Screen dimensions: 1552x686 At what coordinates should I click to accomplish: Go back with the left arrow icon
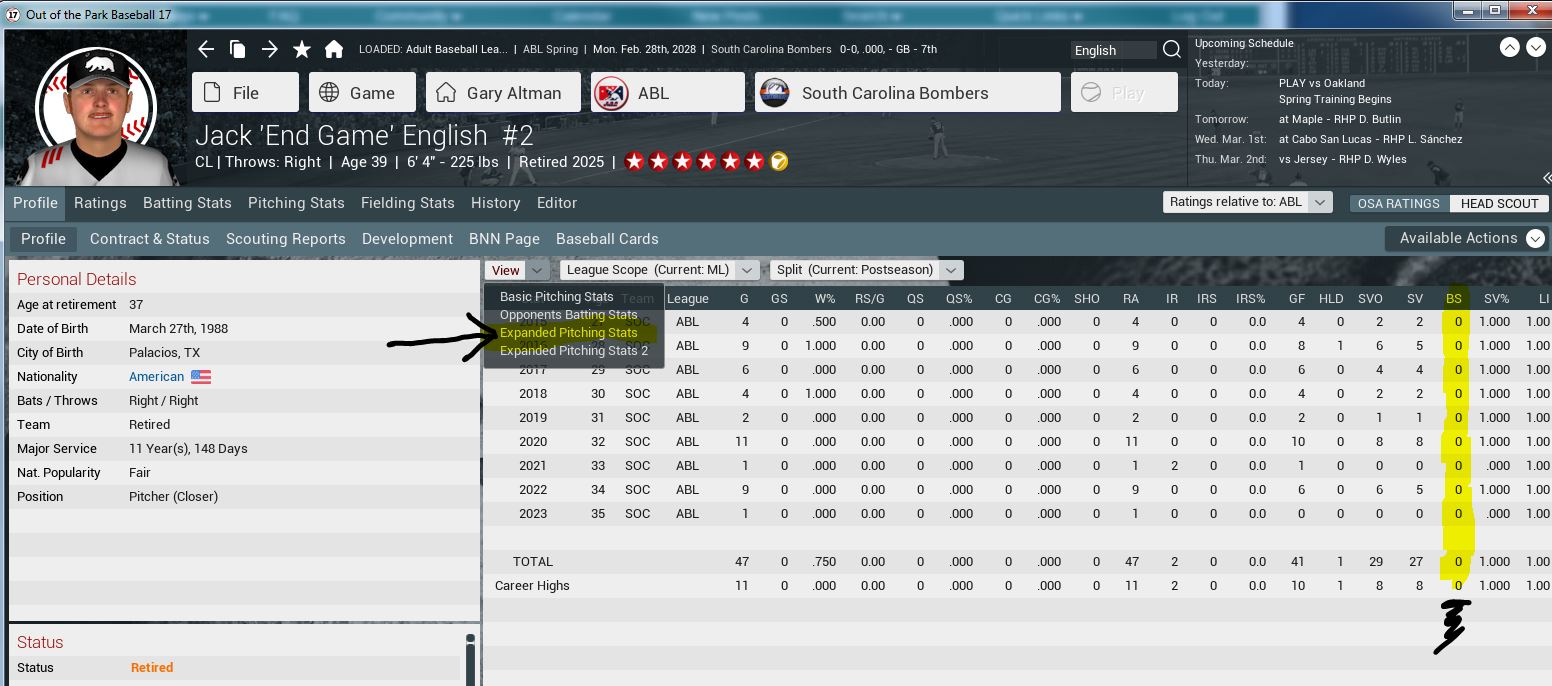pos(206,49)
